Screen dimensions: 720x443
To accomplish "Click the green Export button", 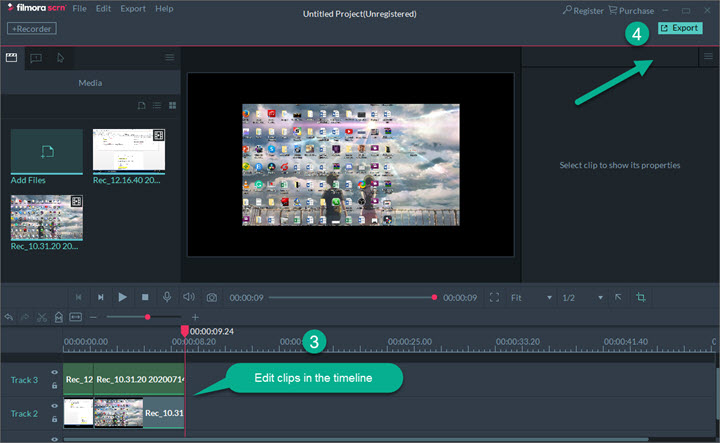I will point(679,28).
